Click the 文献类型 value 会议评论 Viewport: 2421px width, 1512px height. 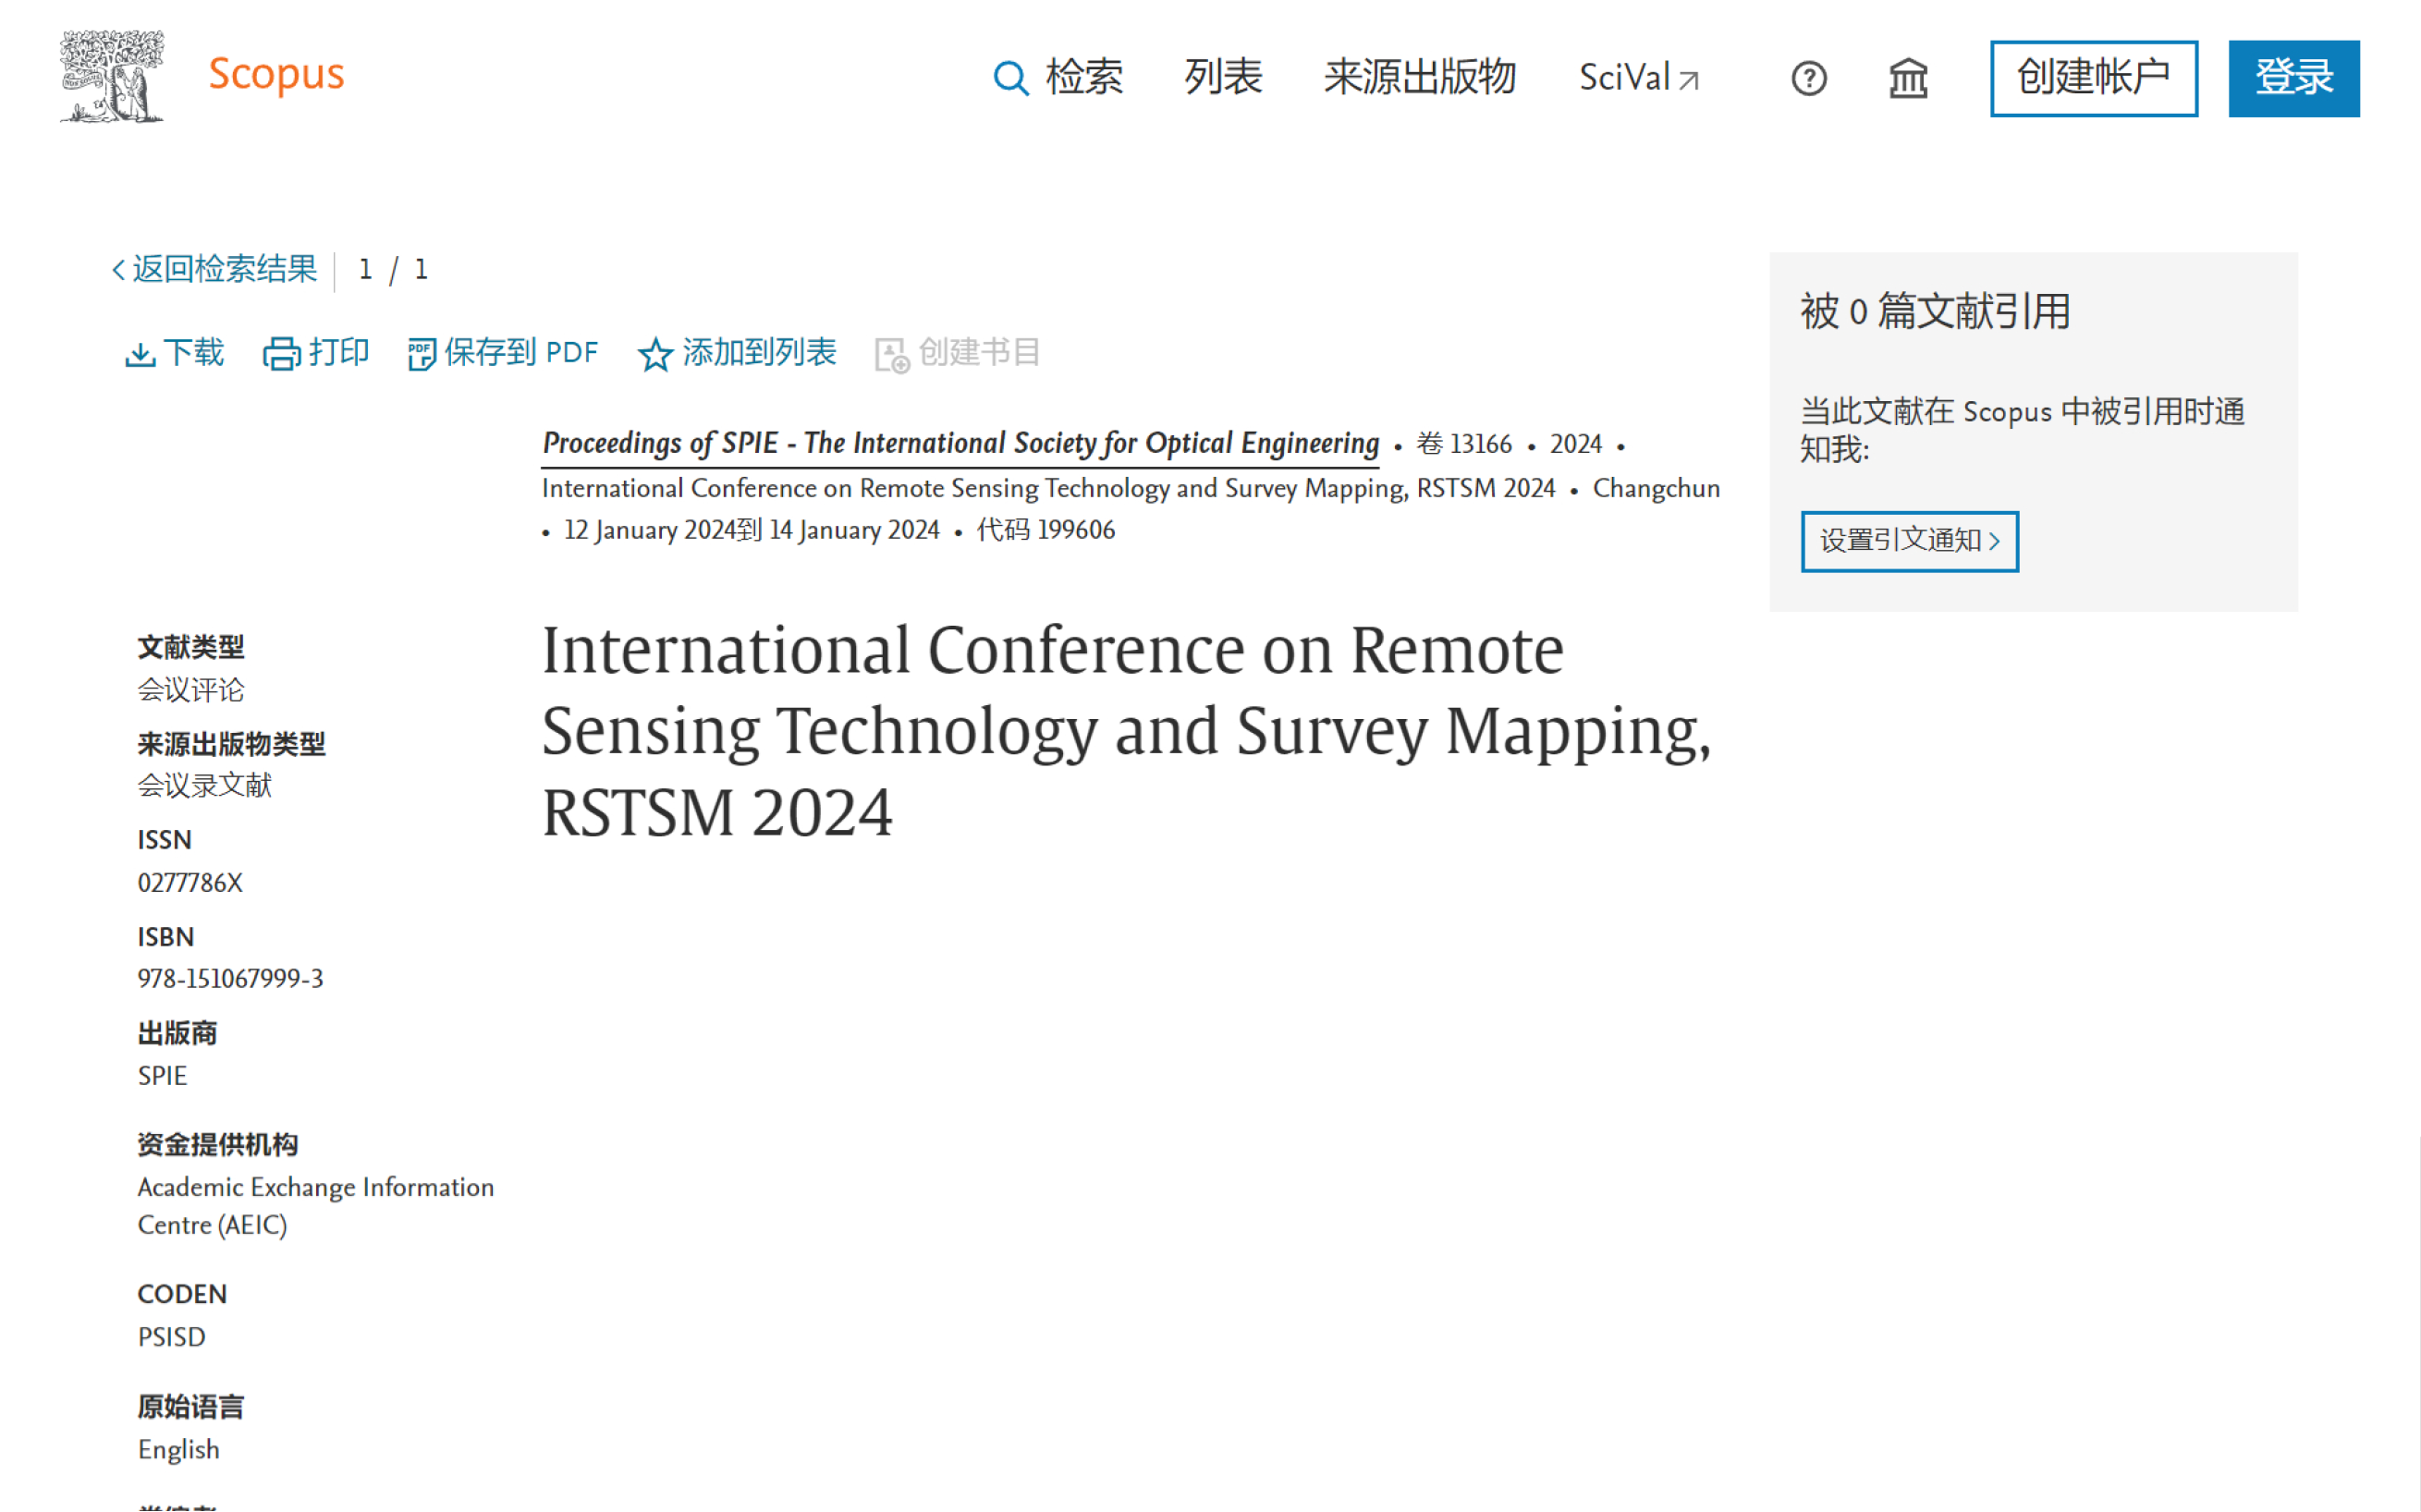191,690
